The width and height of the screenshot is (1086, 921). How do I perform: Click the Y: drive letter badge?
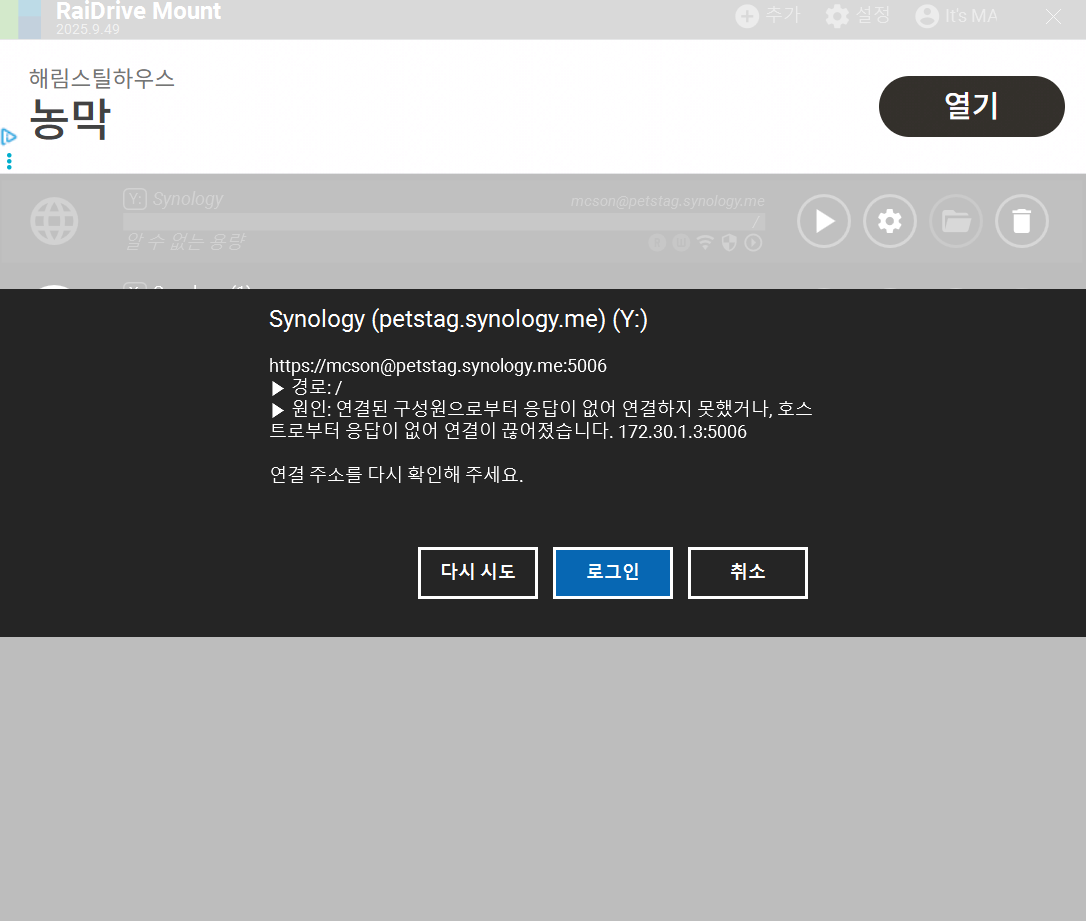[x=135, y=199]
